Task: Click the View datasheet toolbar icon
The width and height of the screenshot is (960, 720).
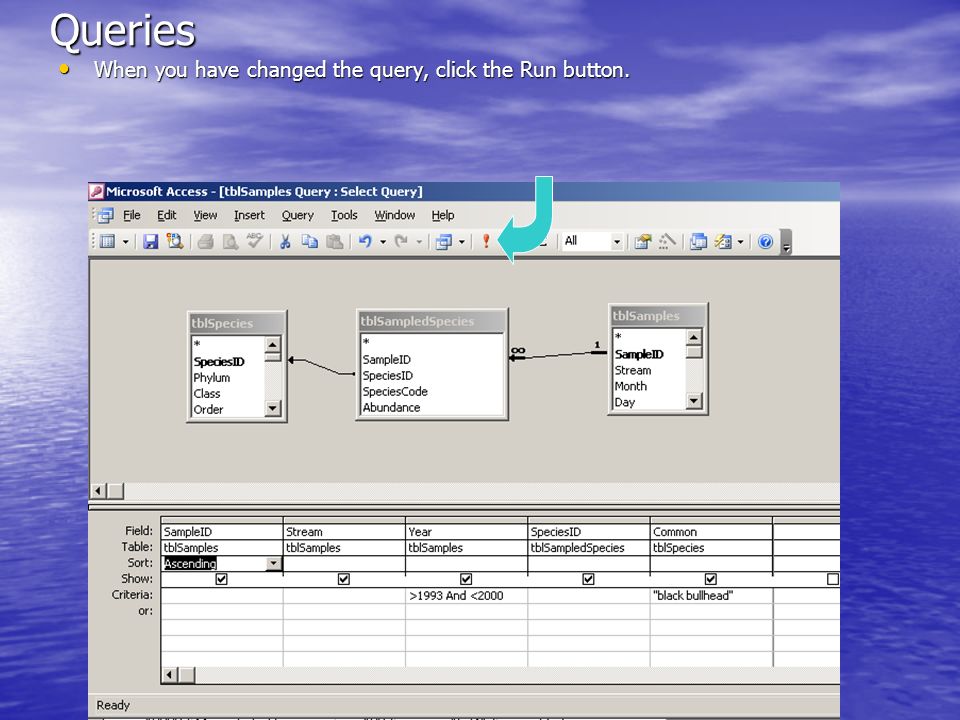Action: coord(108,241)
